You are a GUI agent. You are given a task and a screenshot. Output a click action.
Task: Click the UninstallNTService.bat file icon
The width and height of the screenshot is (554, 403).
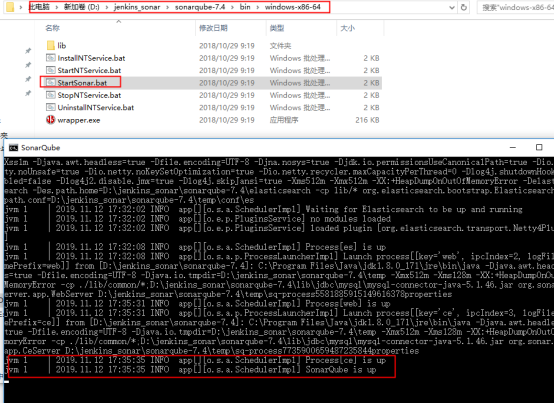pyautogui.click(x=51, y=107)
